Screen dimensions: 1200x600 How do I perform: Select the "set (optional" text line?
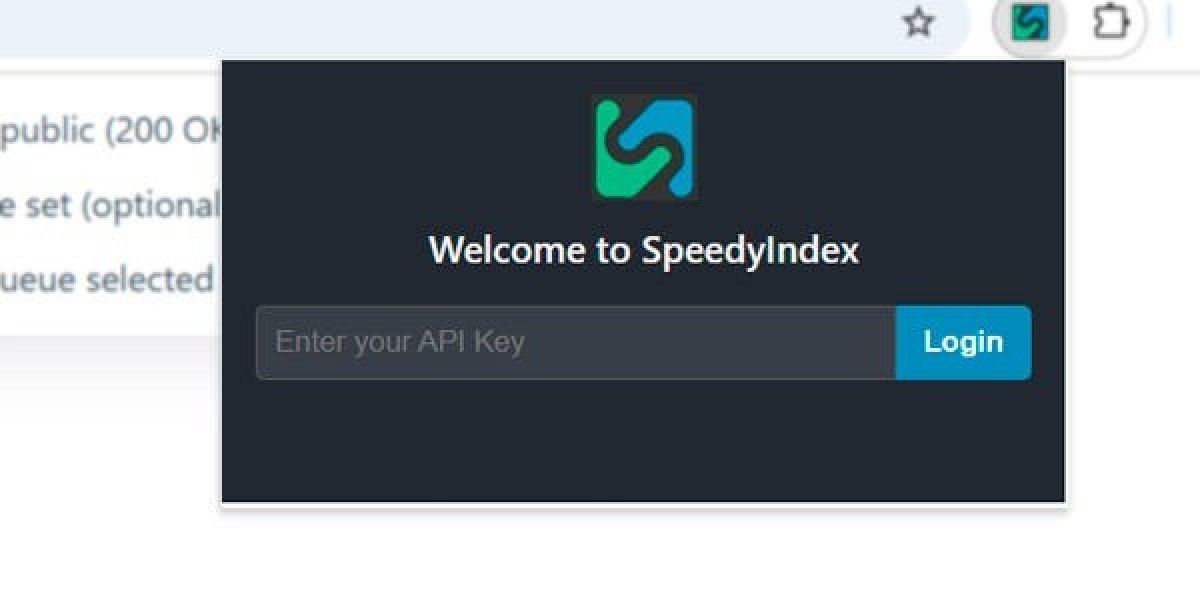tap(110, 206)
